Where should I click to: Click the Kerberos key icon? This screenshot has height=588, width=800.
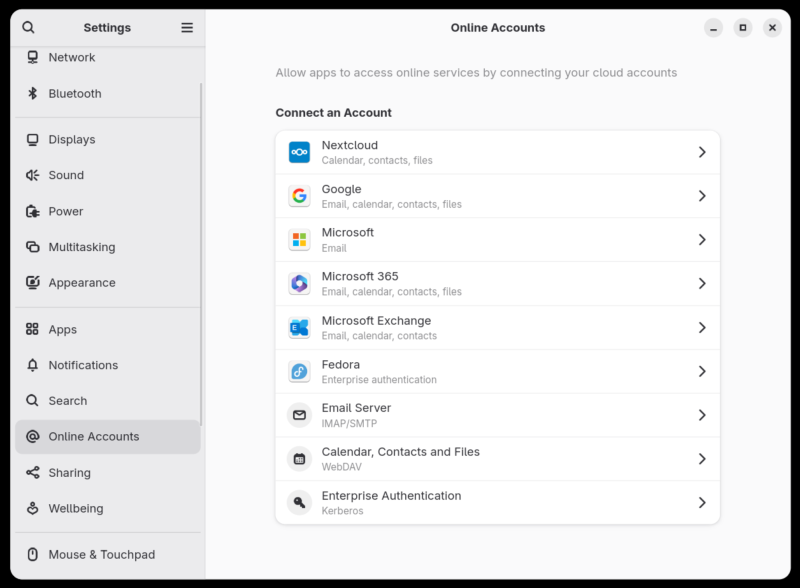(x=299, y=503)
